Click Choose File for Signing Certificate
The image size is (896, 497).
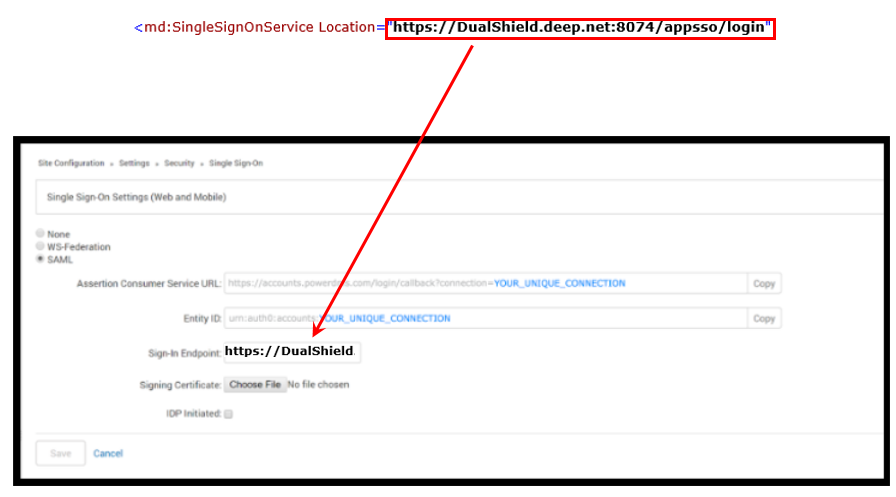[x=255, y=384]
